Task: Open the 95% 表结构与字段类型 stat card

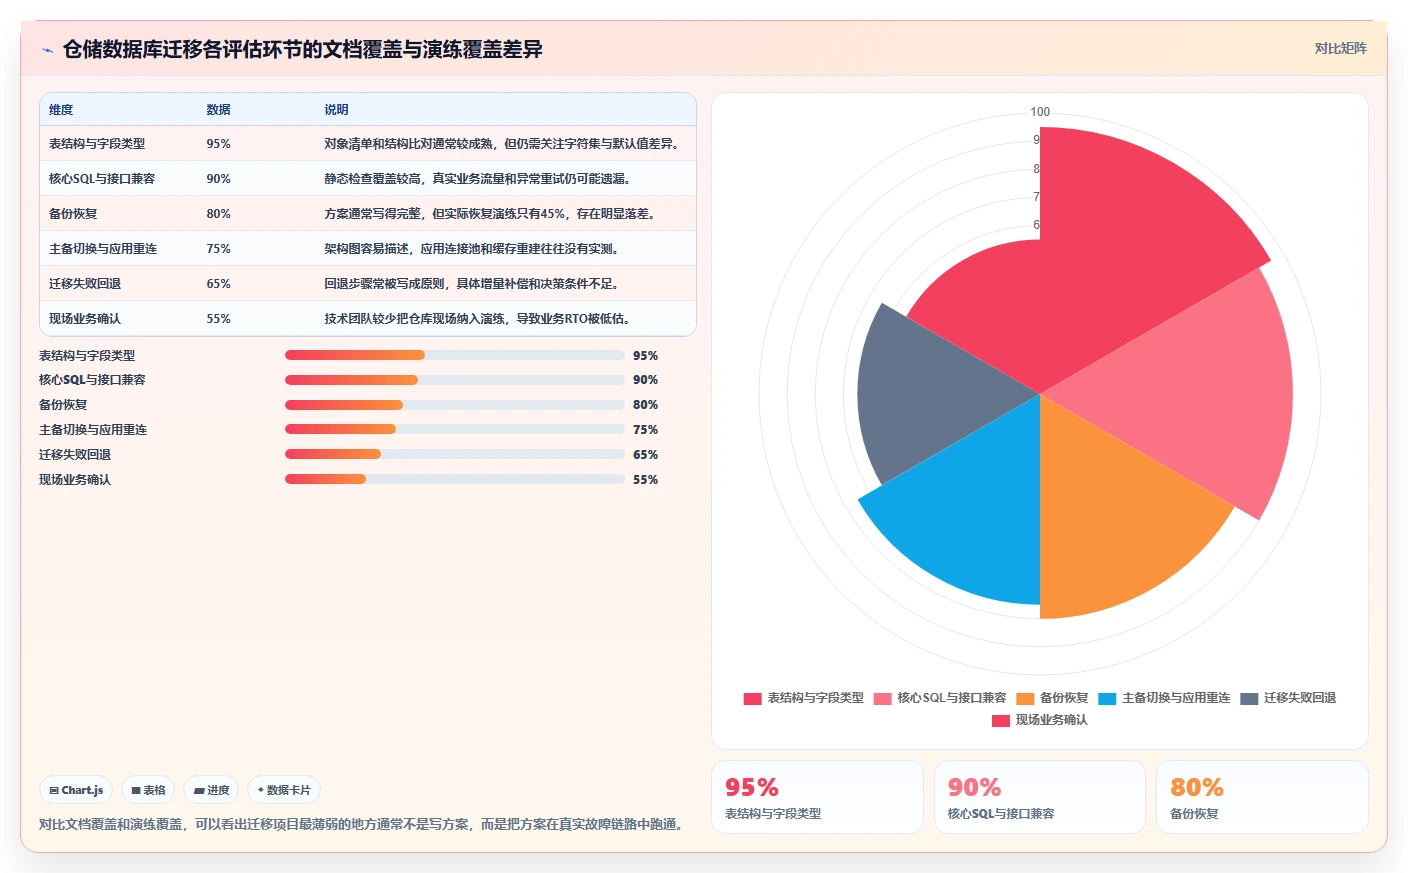Action: (x=817, y=797)
